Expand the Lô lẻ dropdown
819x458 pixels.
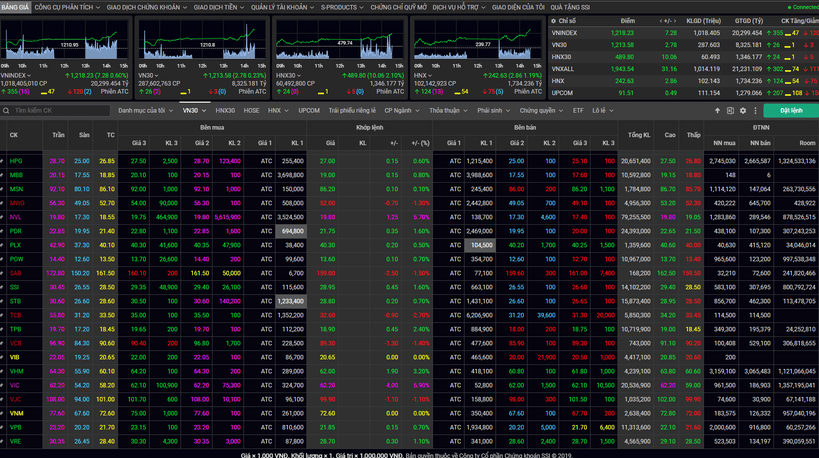pos(602,111)
